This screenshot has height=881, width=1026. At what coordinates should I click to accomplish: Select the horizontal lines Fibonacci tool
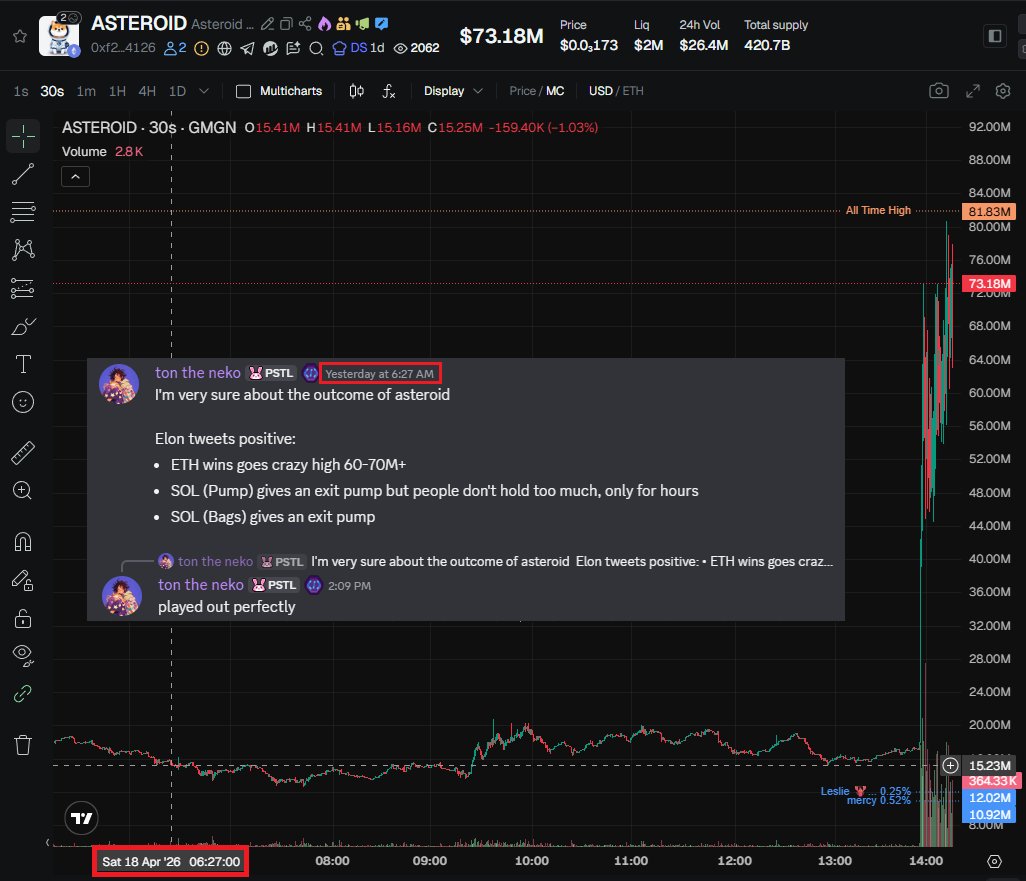coord(24,212)
